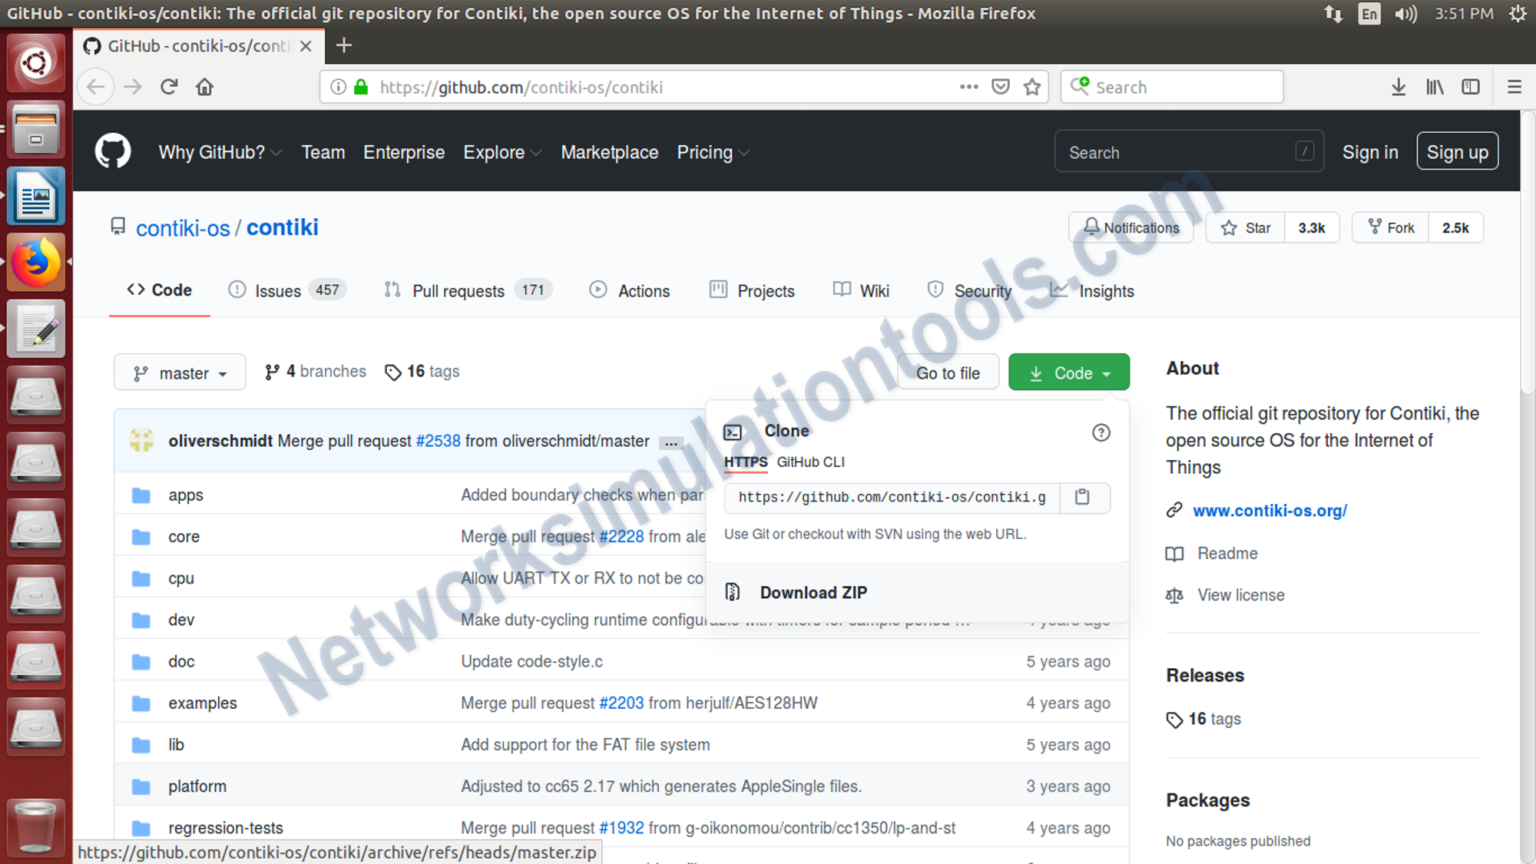This screenshot has width=1536, height=864.
Task: Click the Download ZIP option
Action: point(813,592)
